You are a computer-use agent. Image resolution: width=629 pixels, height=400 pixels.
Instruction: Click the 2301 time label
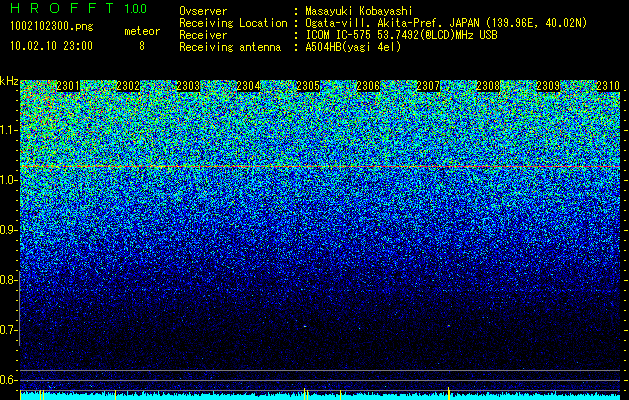click(x=68, y=86)
